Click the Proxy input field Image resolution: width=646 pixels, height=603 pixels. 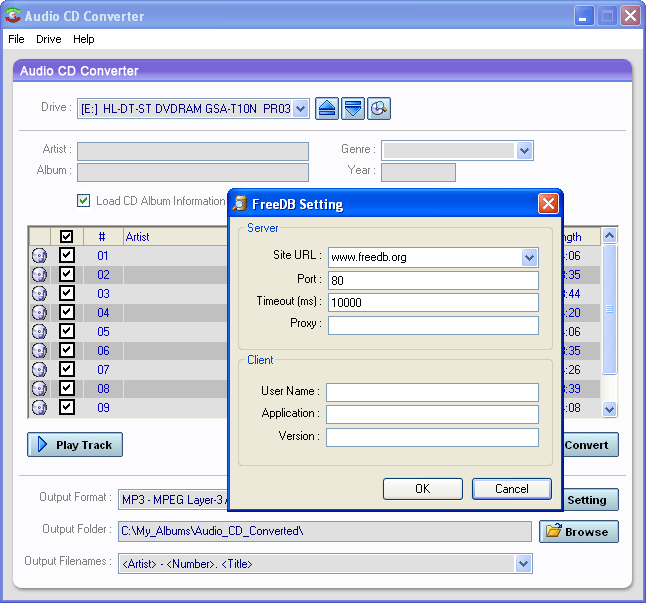coord(433,325)
